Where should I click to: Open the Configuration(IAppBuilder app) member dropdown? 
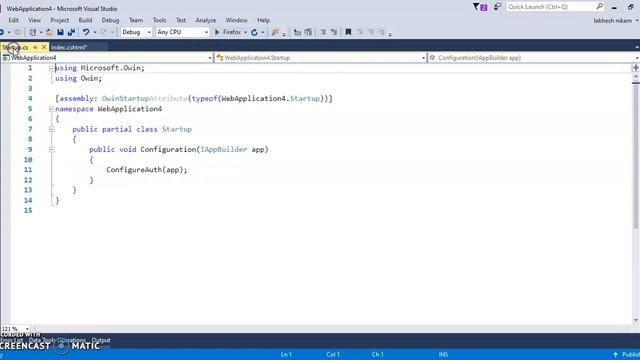(533, 58)
